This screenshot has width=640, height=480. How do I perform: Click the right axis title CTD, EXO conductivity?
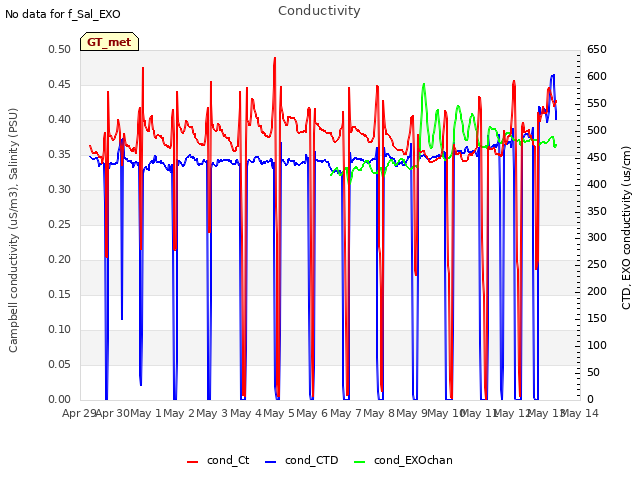626,228
